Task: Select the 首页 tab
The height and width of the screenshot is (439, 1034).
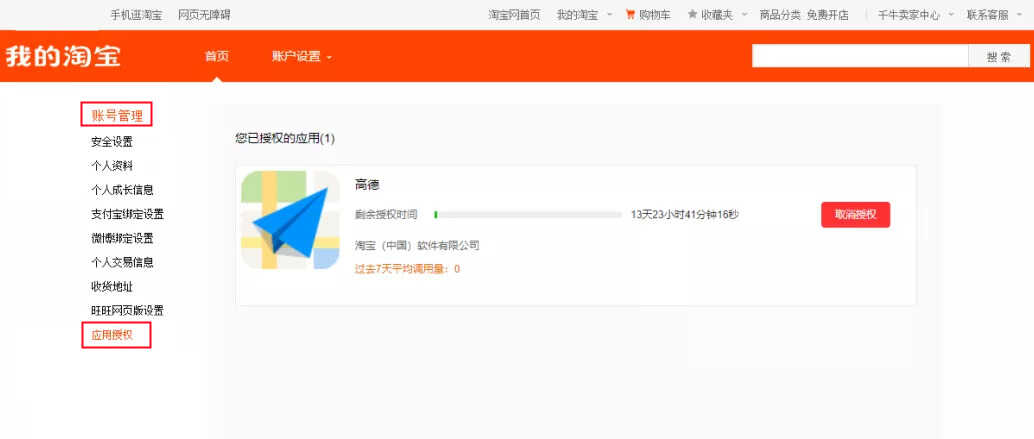Action: pyautogui.click(x=217, y=57)
